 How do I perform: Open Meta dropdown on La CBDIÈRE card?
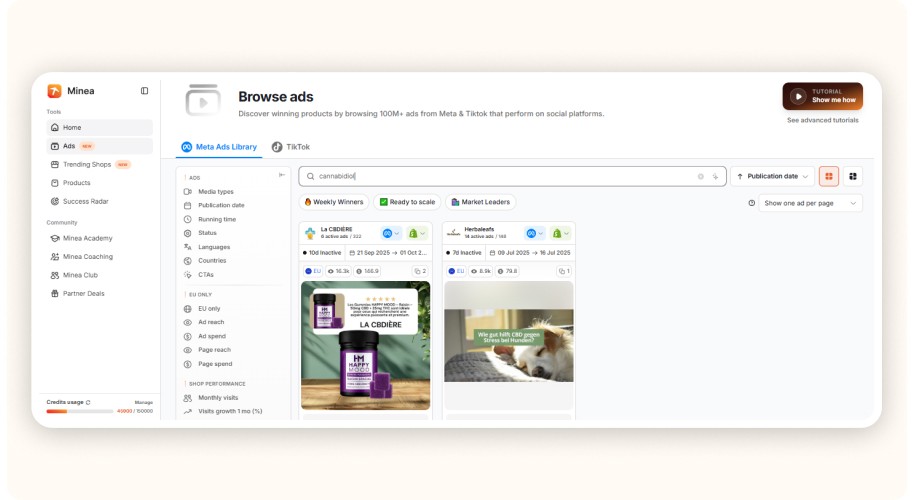click(391, 234)
